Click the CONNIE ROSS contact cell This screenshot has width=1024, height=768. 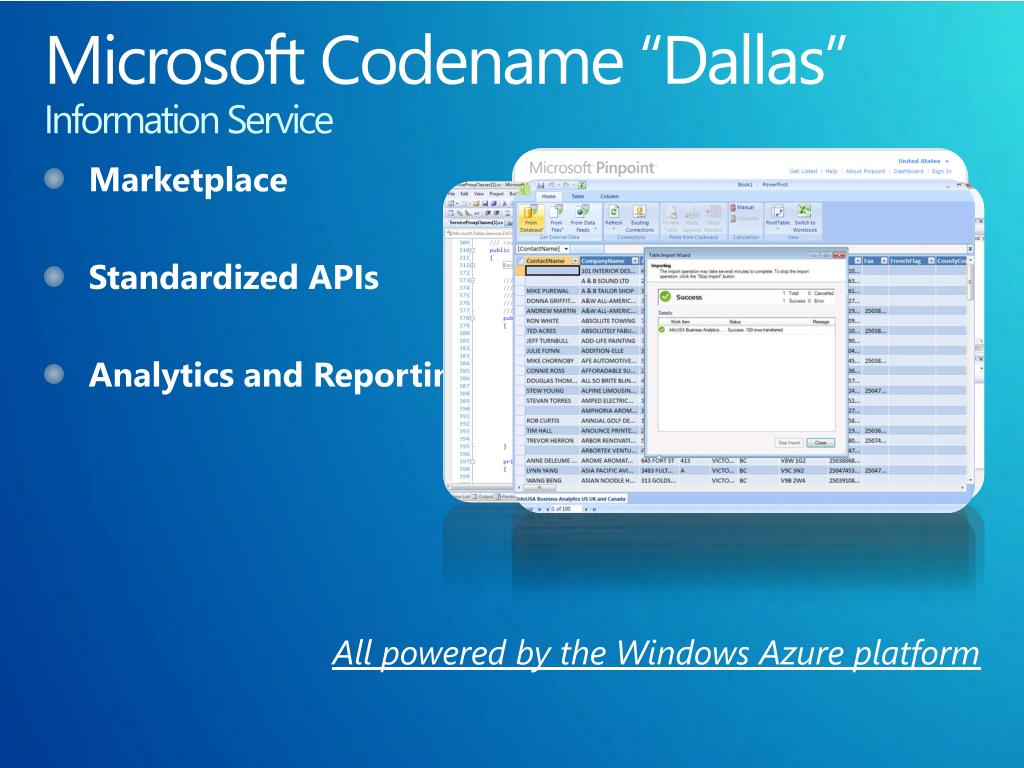click(552, 371)
